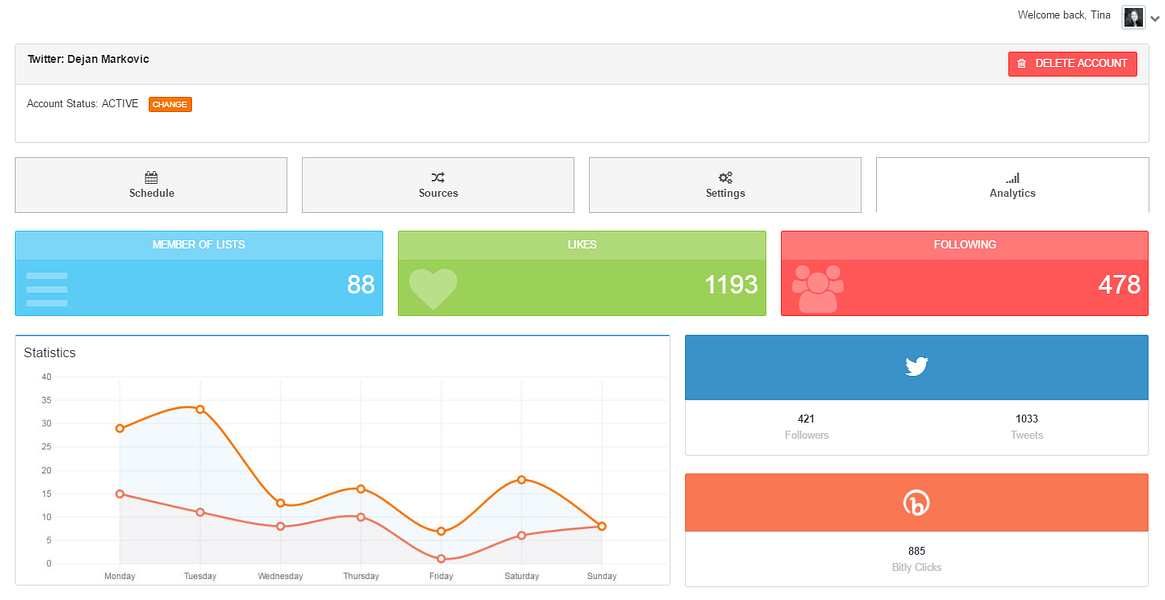
Task: Select the Saturday peak on the Statistics chart
Action: click(x=521, y=479)
